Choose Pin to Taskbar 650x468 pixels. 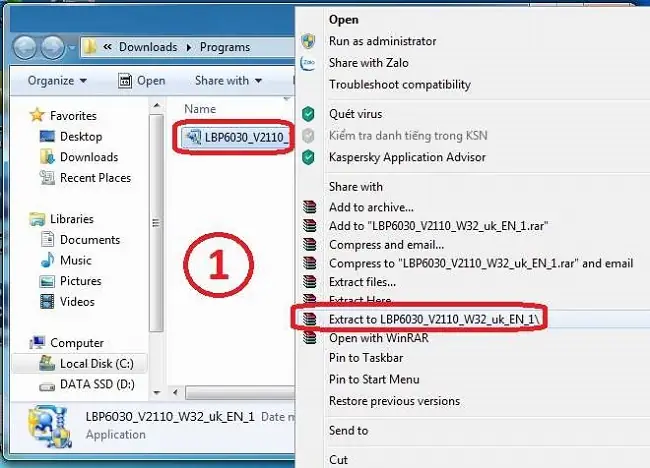point(366,358)
